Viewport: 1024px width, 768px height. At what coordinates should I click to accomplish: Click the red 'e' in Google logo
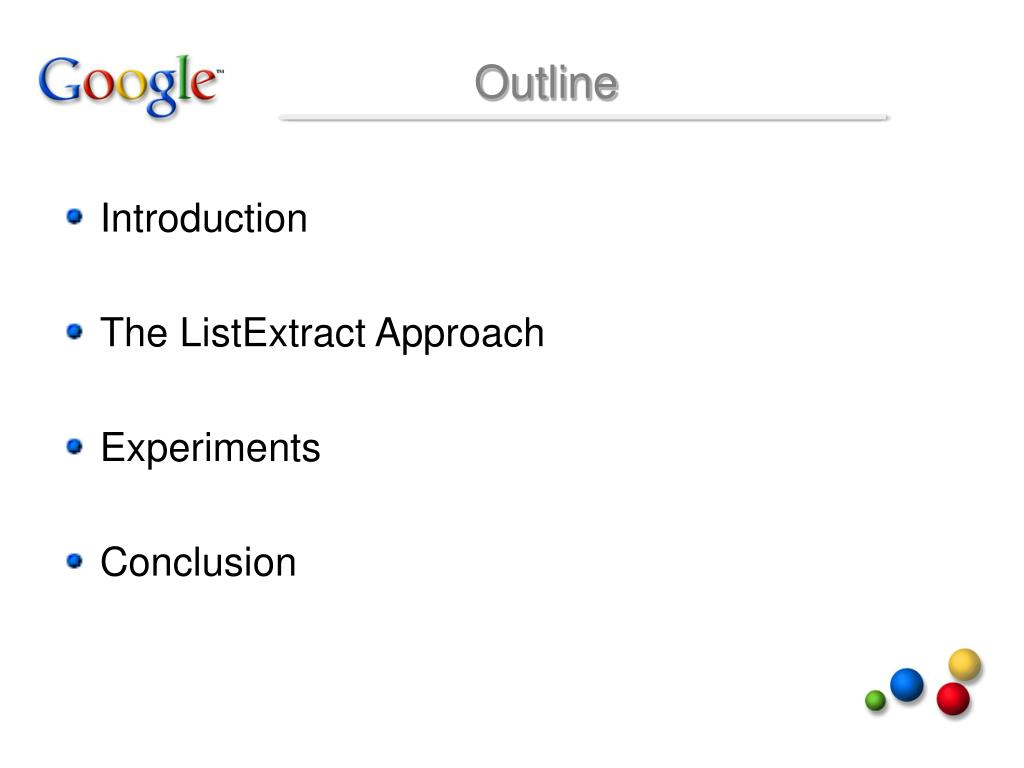pos(205,85)
